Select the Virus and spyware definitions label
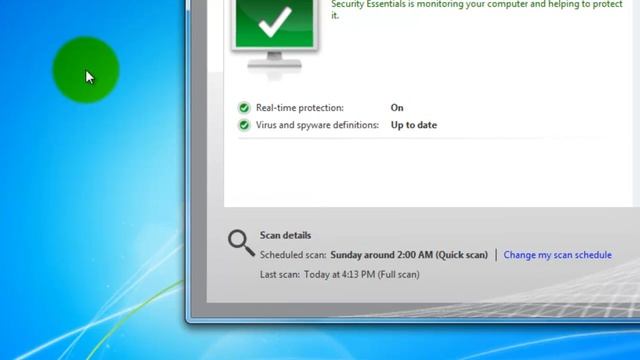This screenshot has height=360, width=640. pyautogui.click(x=318, y=125)
